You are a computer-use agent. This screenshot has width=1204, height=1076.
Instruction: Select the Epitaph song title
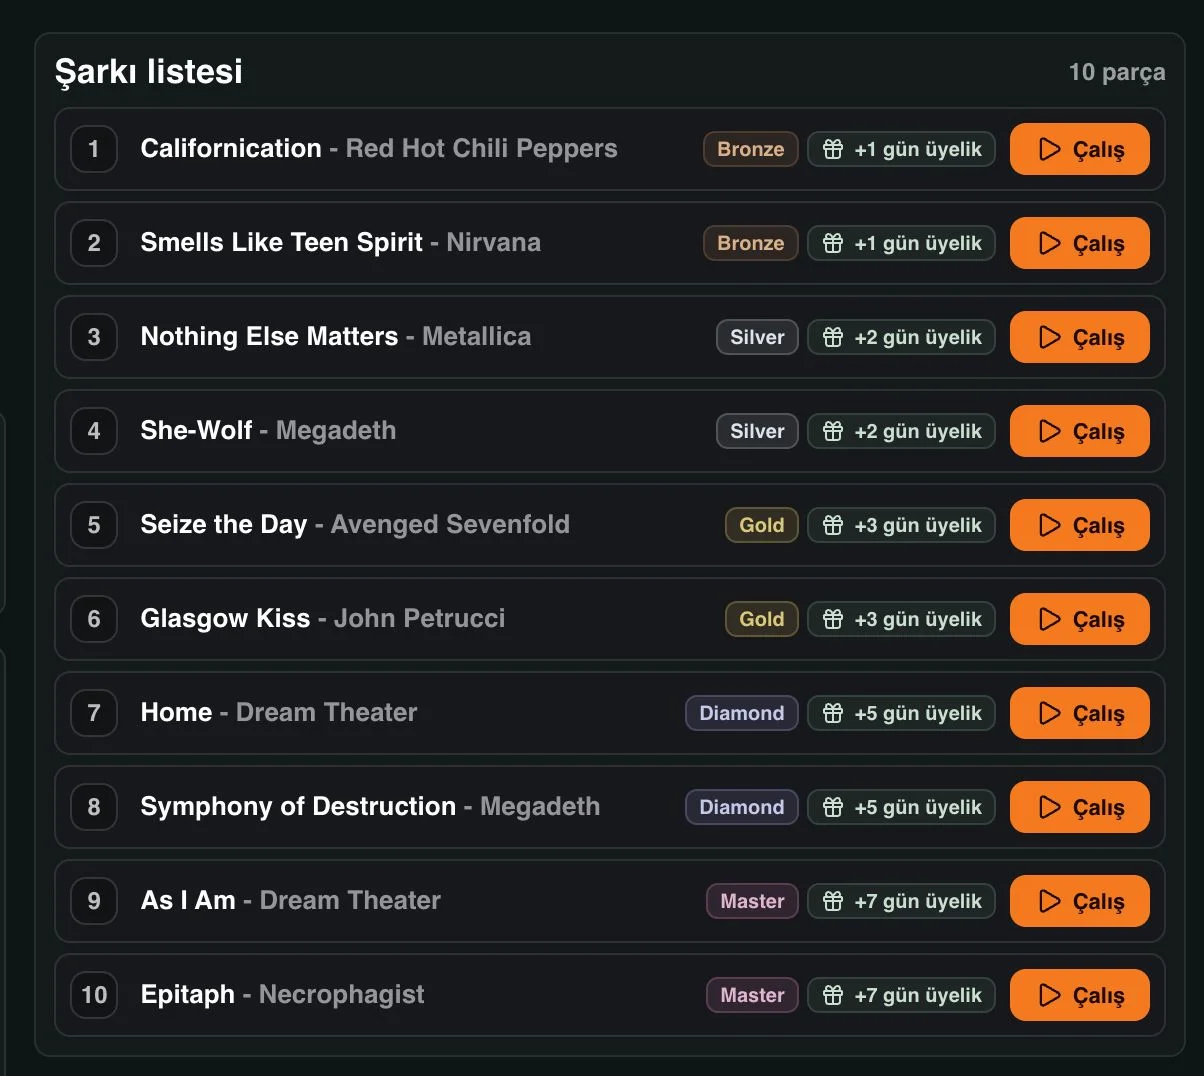click(188, 995)
